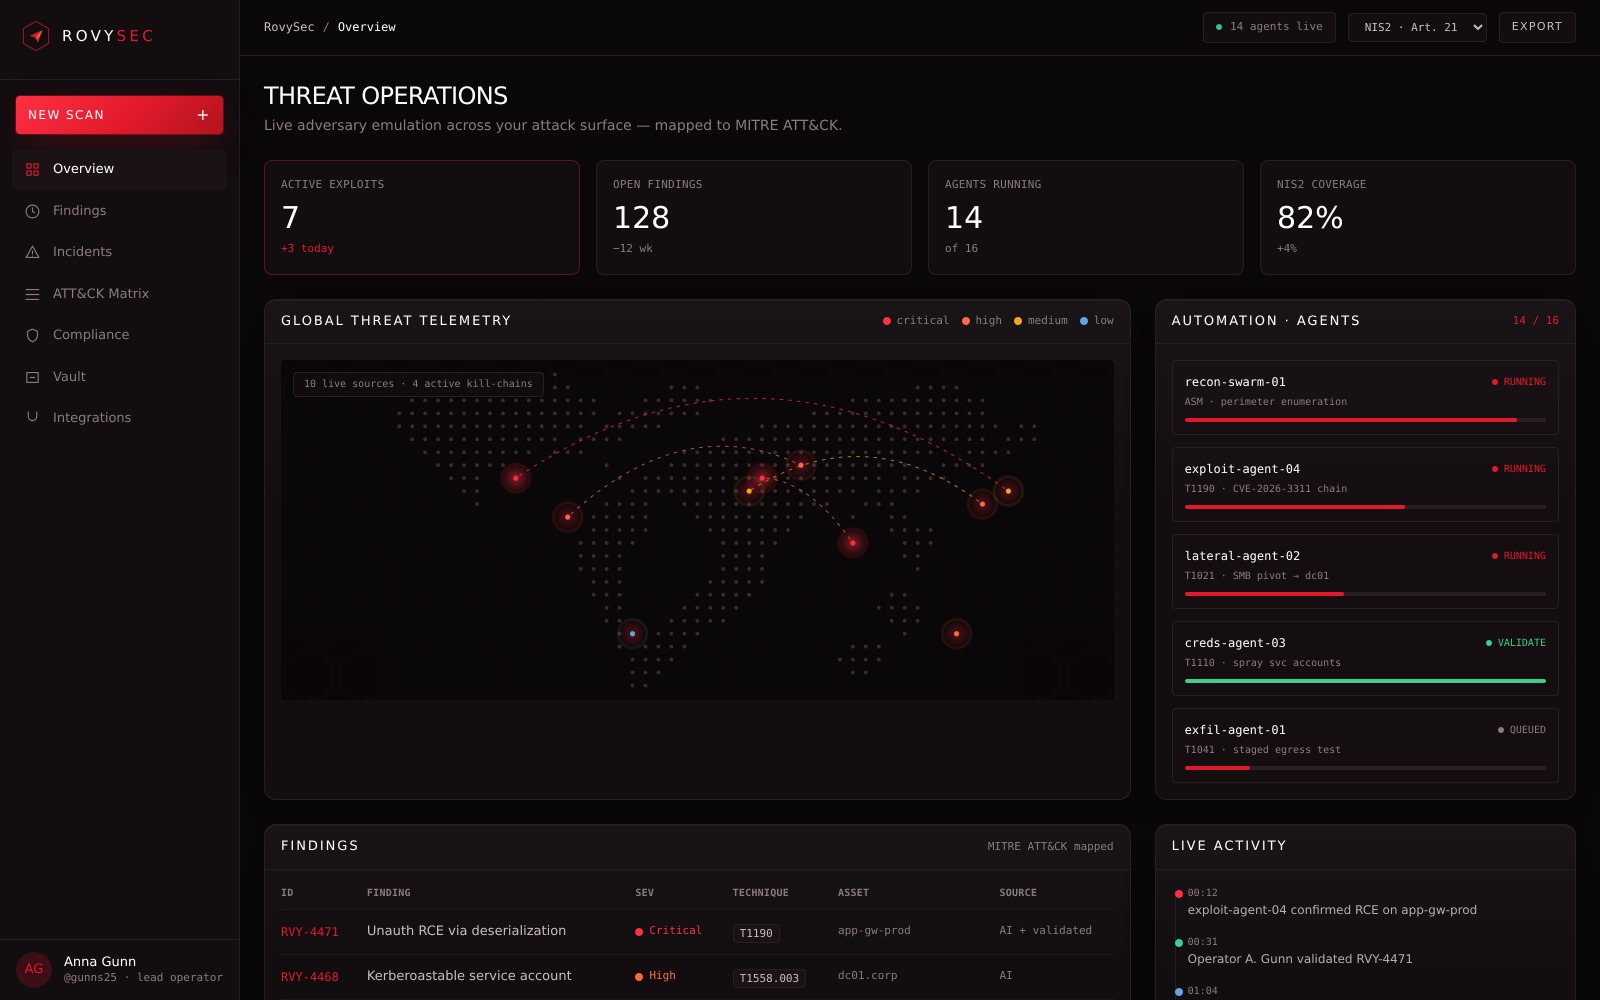This screenshot has height=1000, width=1600.
Task: Click the RovySec logo icon
Action: click(36, 36)
